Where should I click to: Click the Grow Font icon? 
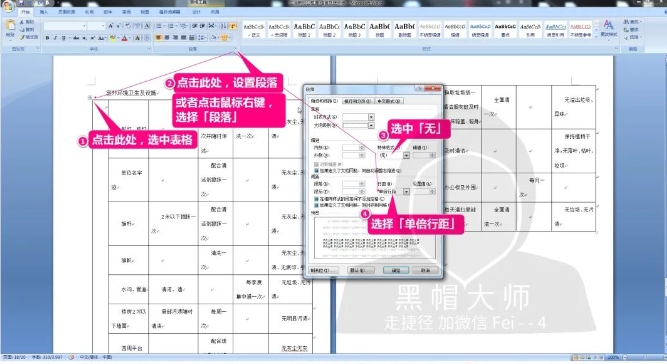(111, 26)
